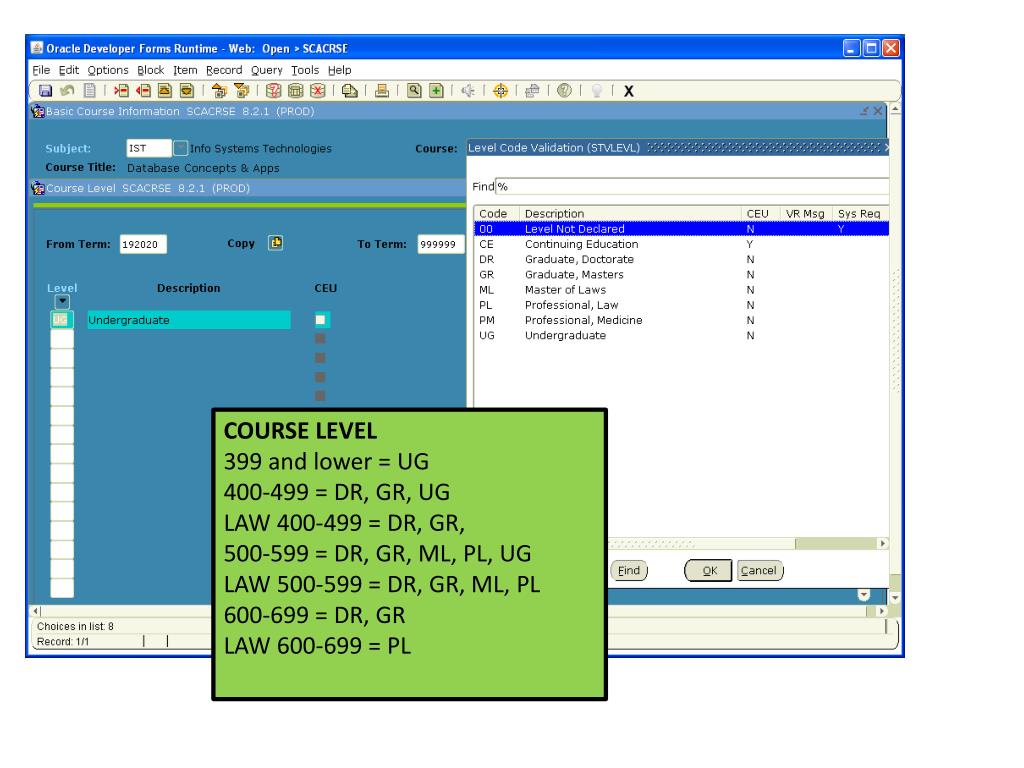Go to Next Record via toolbar icon
Screen dimensions: 1024x768
(187, 91)
